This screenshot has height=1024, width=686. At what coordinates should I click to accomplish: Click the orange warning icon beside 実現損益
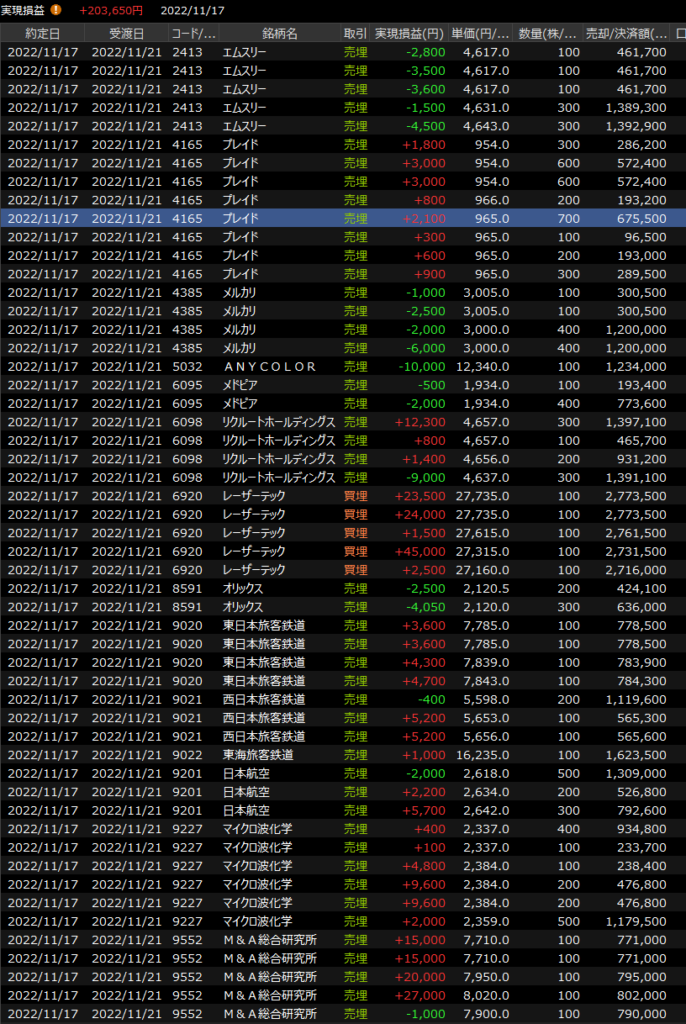pos(56,10)
